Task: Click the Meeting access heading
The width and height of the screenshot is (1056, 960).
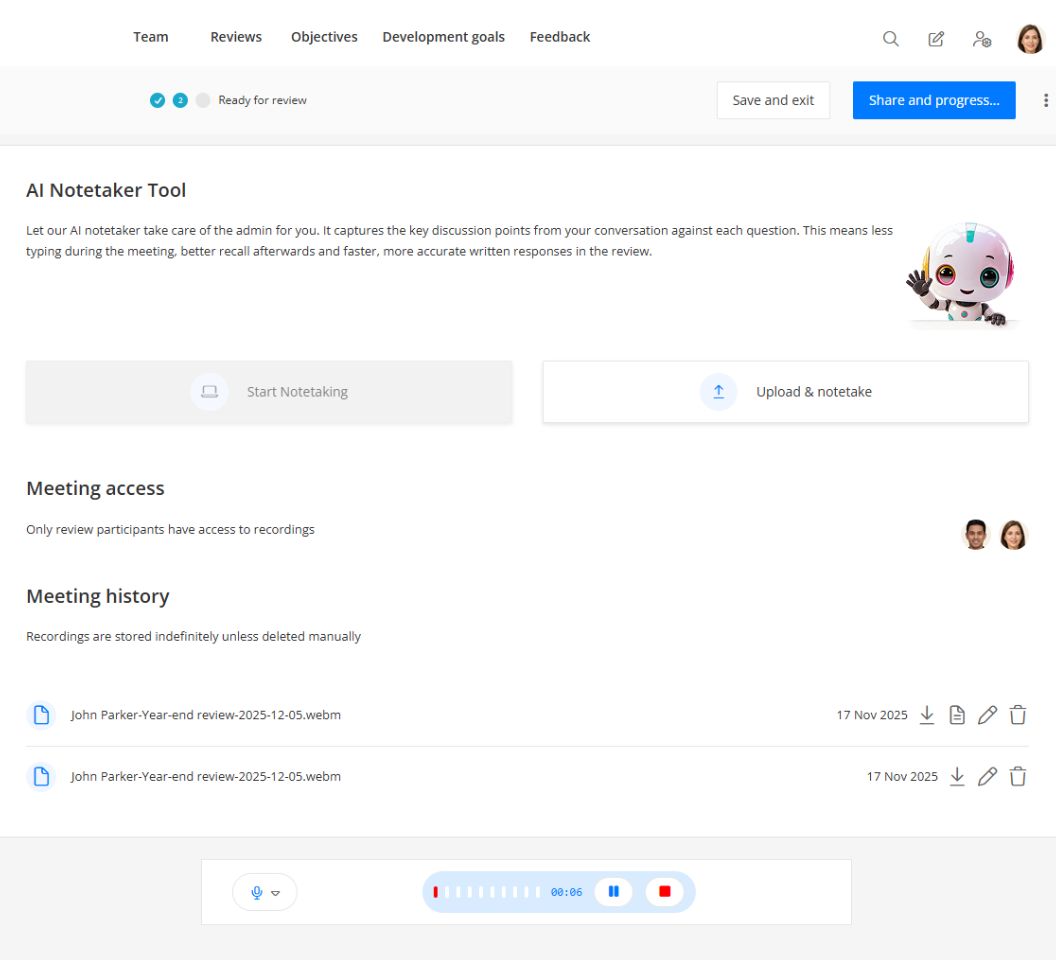Action: click(95, 488)
